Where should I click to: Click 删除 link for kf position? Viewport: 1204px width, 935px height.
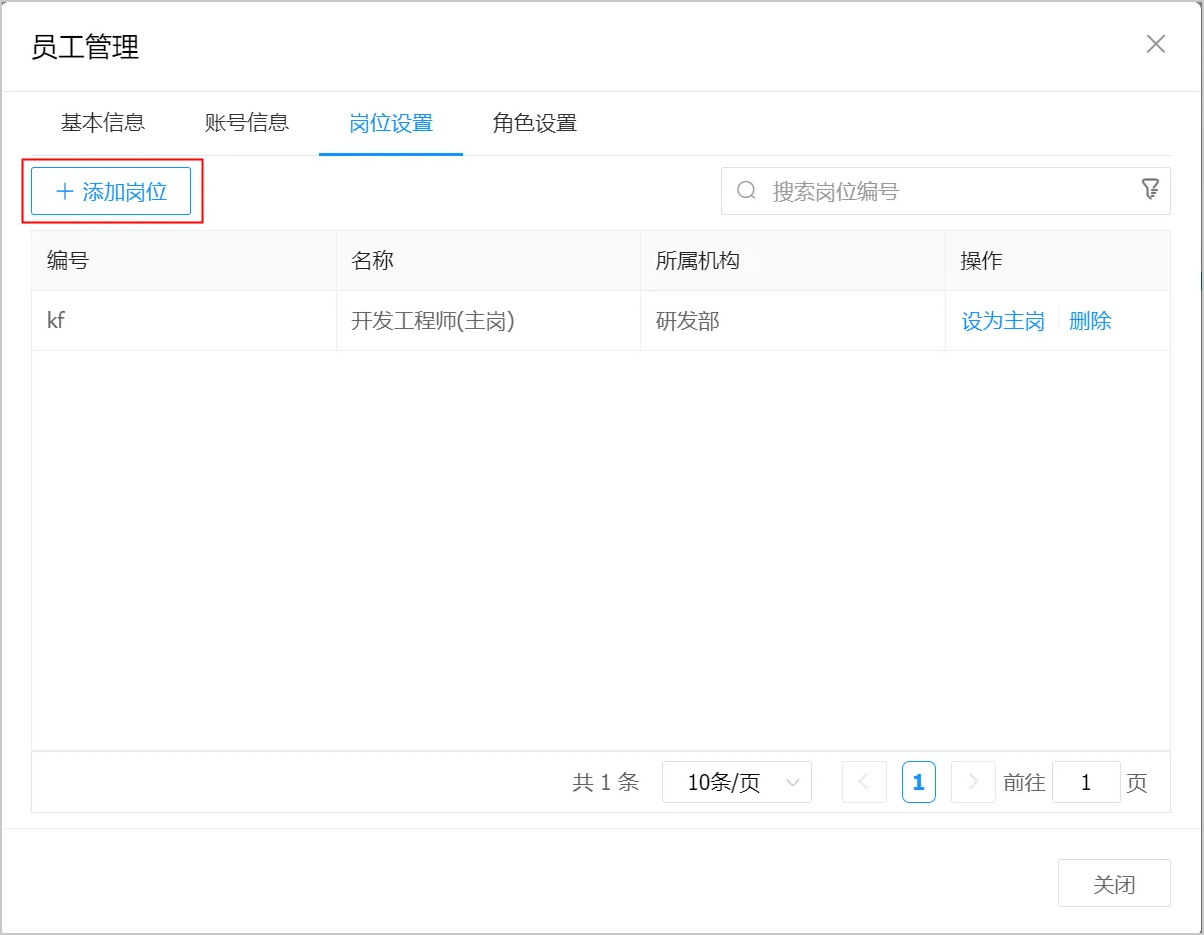pos(1090,321)
